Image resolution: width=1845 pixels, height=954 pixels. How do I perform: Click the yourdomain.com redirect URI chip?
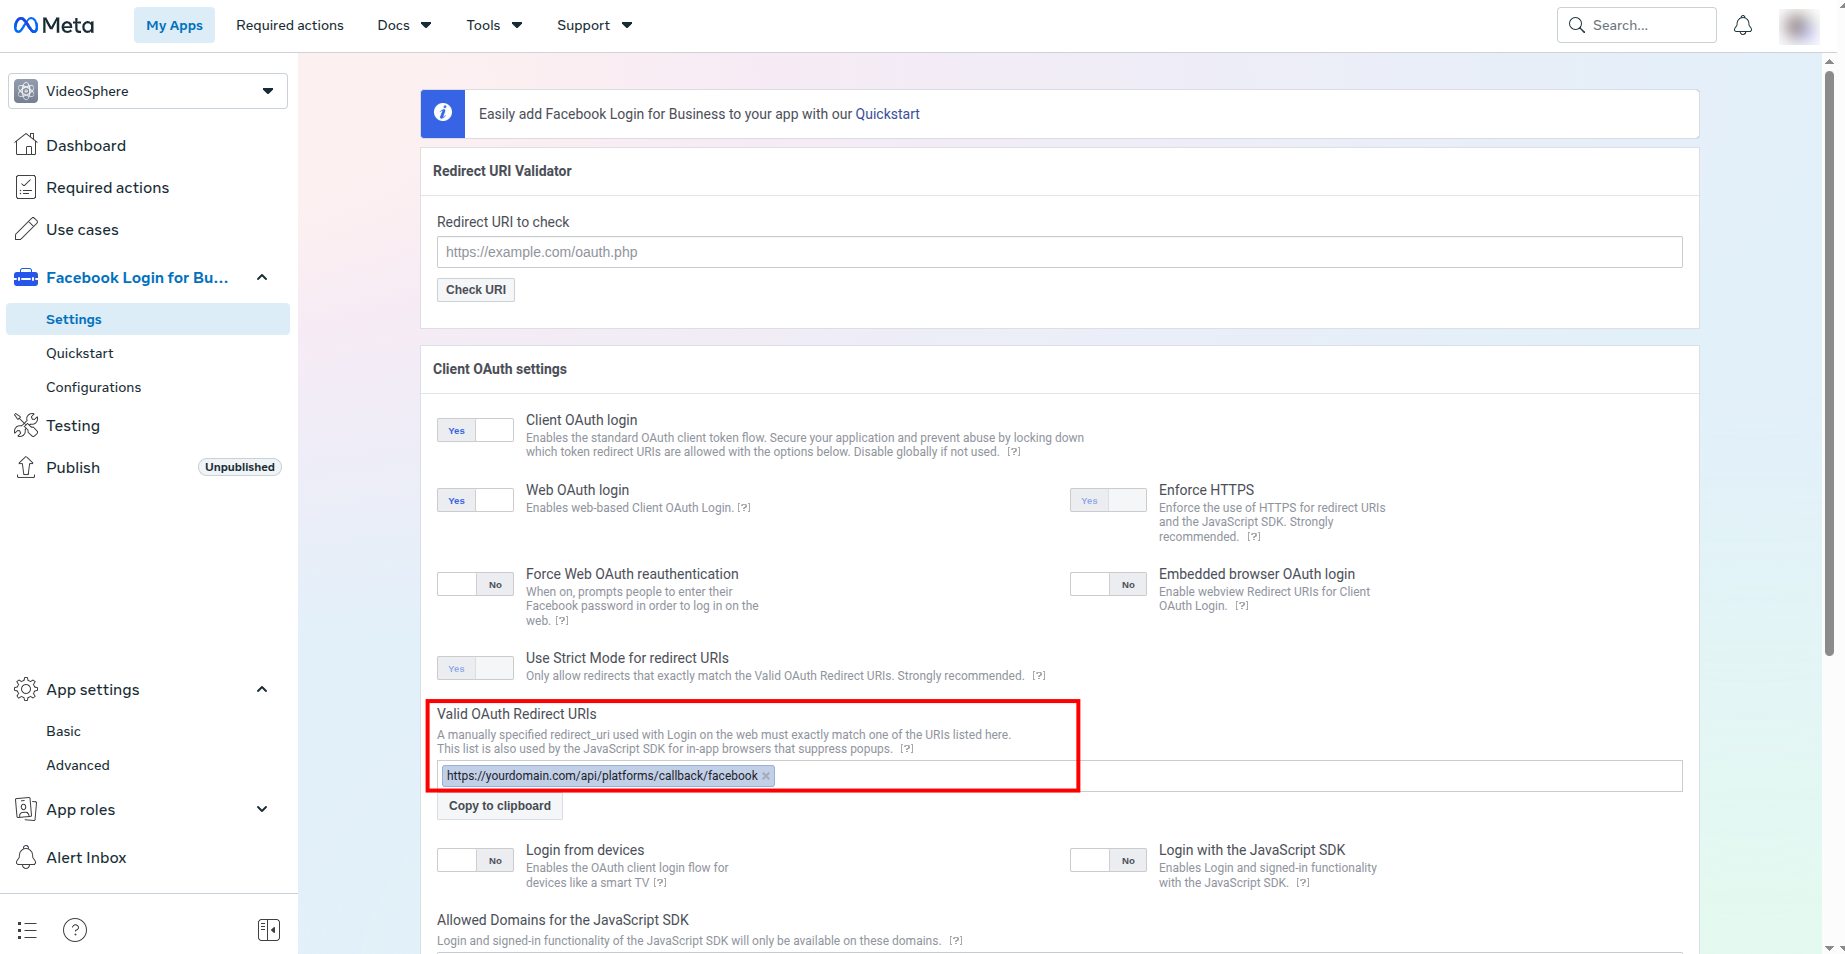[608, 776]
